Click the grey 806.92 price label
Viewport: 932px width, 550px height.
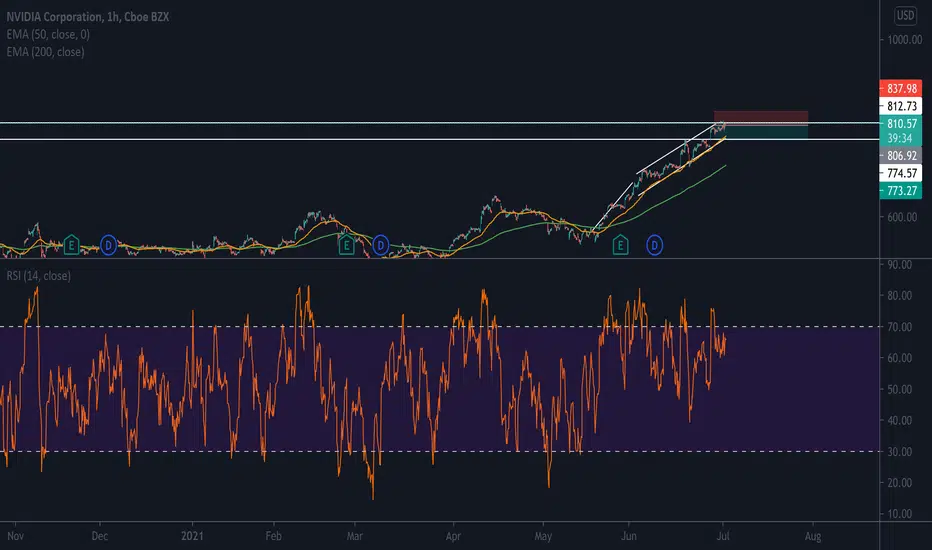(900, 155)
